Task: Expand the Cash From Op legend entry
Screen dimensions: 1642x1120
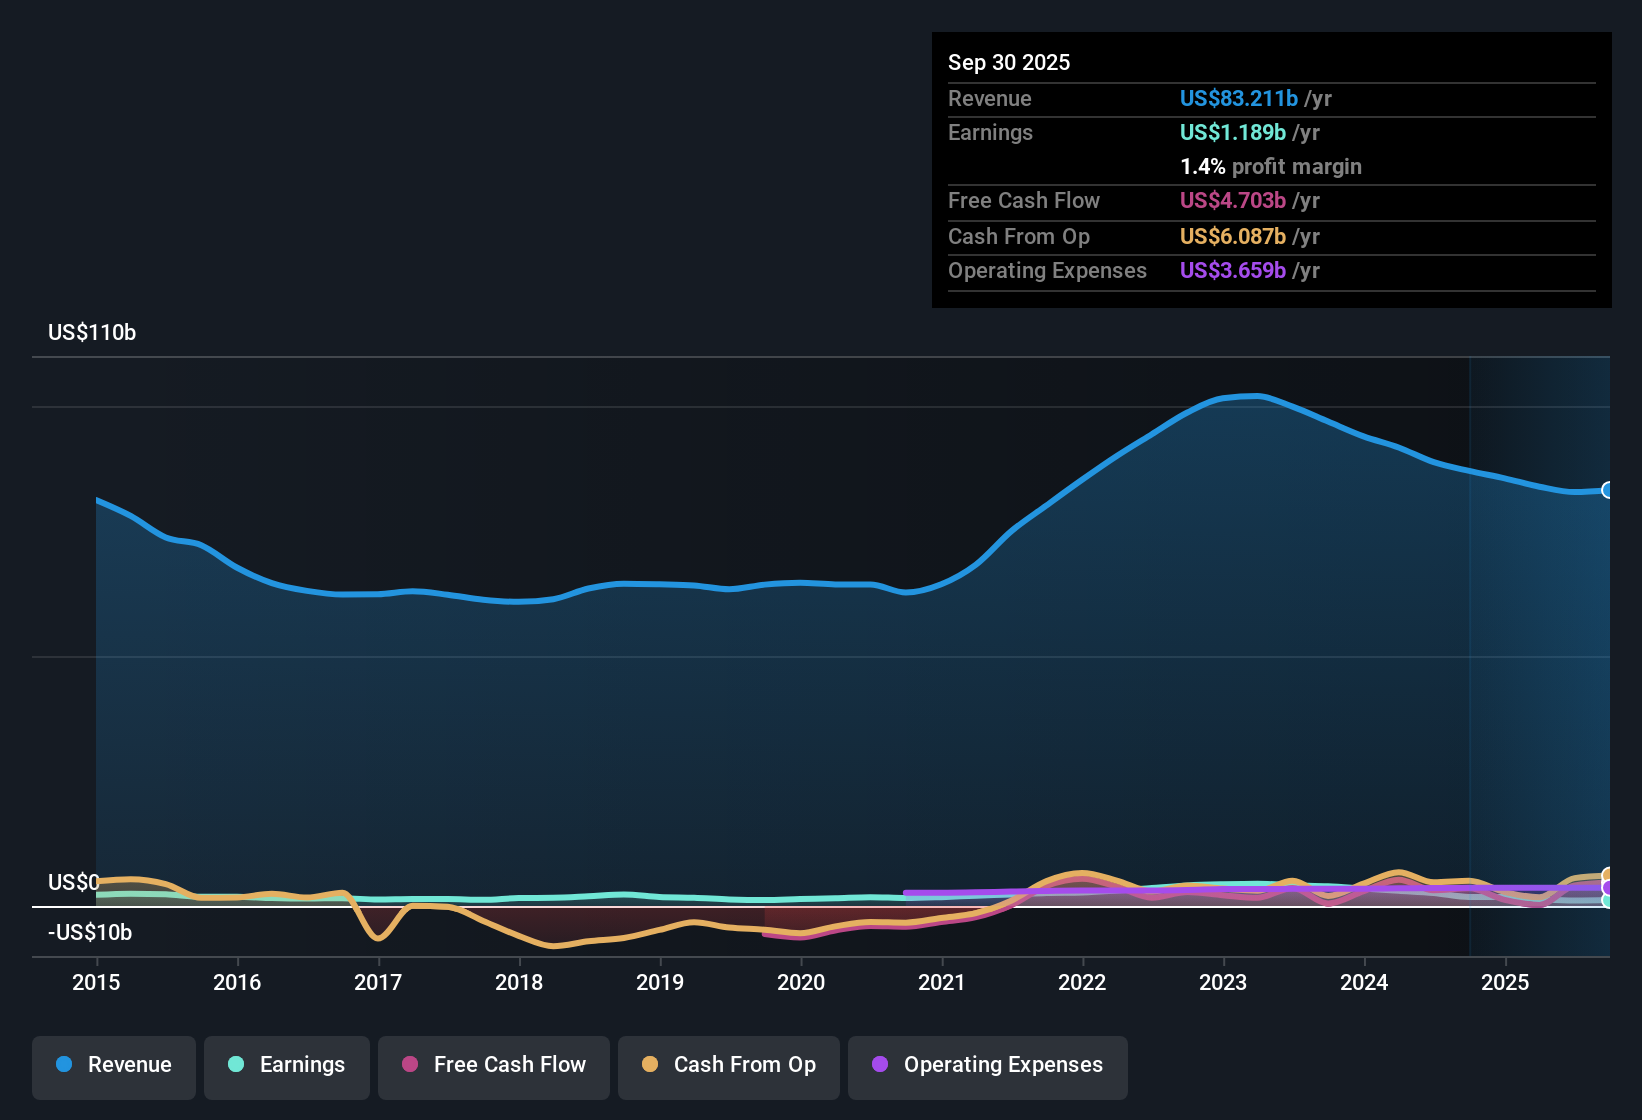Action: coord(728,1067)
